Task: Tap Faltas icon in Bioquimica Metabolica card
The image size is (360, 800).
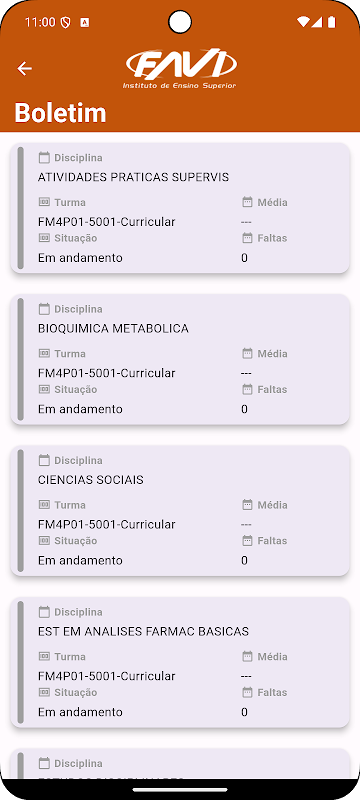Action: click(x=247, y=390)
